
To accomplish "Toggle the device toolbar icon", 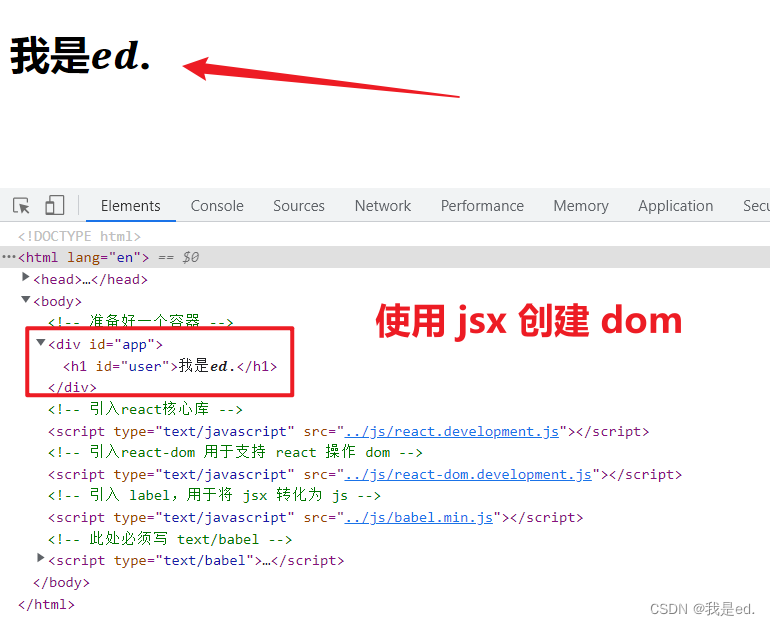I will [x=55, y=205].
